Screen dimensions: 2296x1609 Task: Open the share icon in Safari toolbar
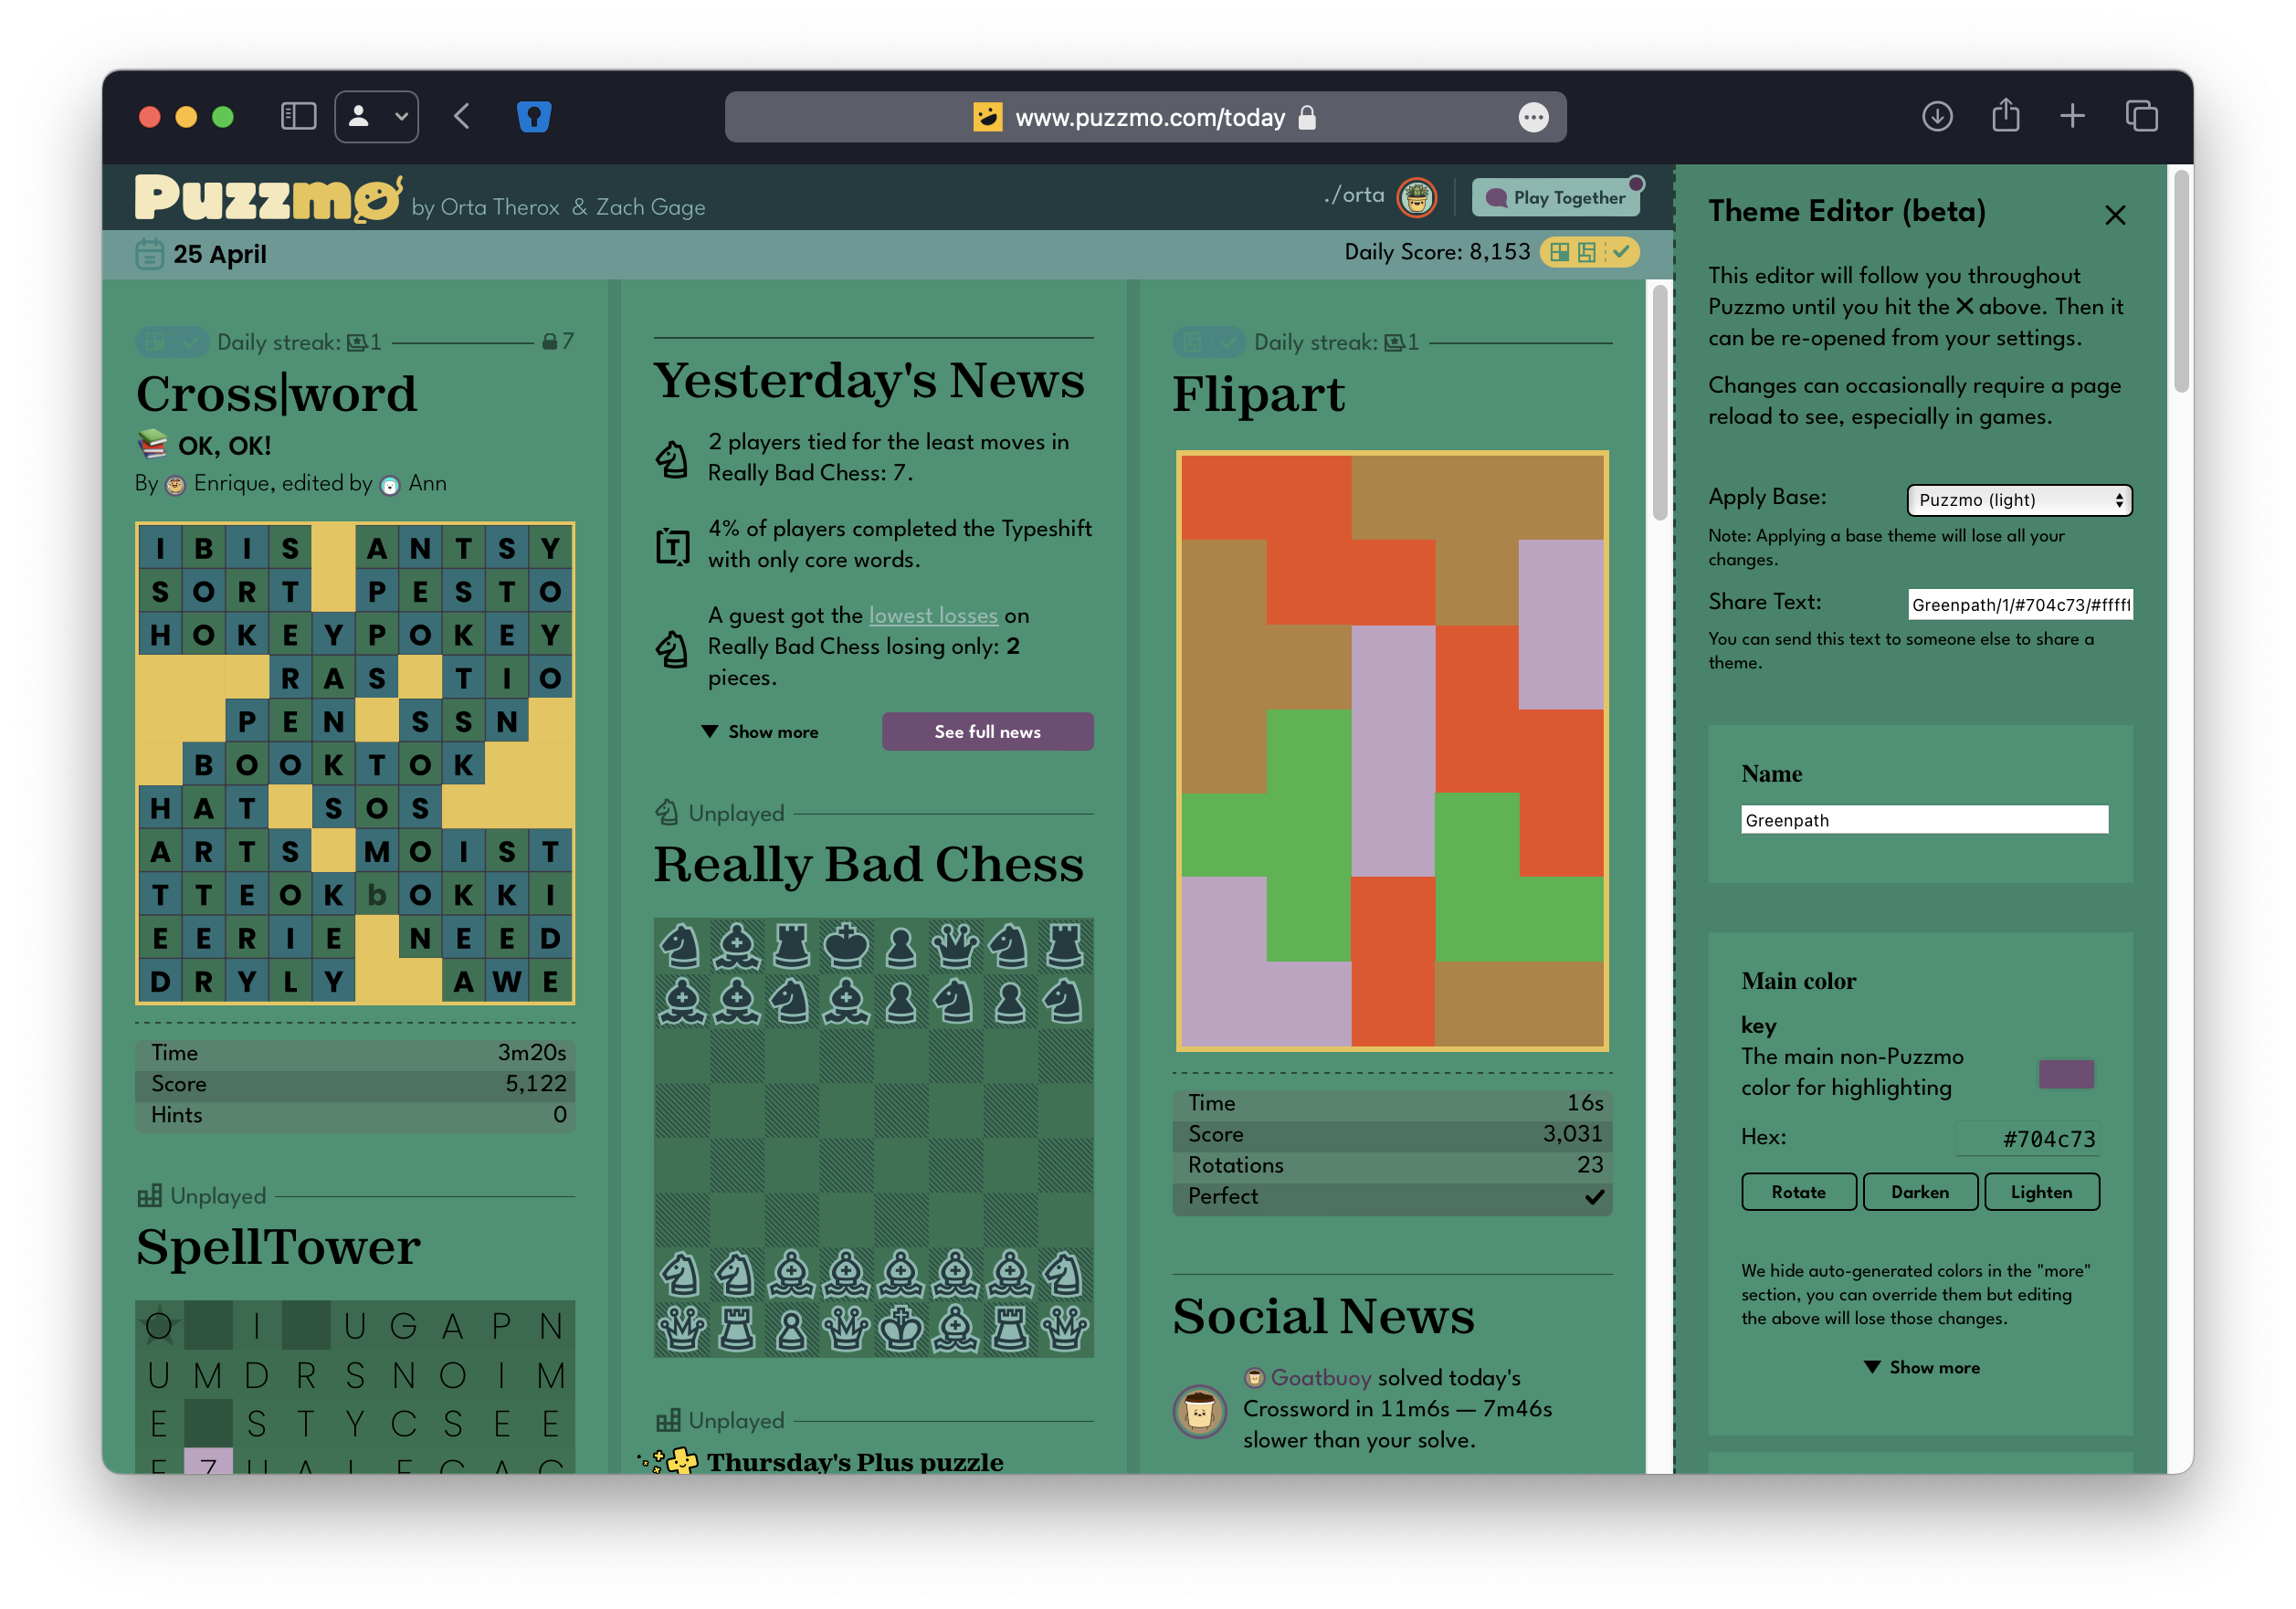(x=2005, y=116)
